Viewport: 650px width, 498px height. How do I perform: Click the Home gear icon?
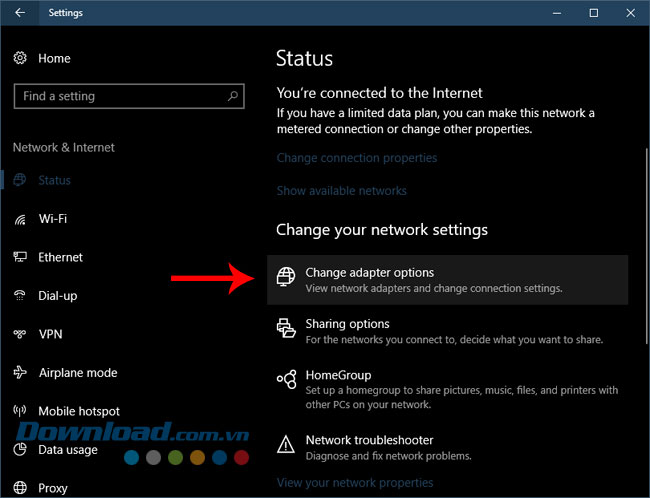click(20, 58)
